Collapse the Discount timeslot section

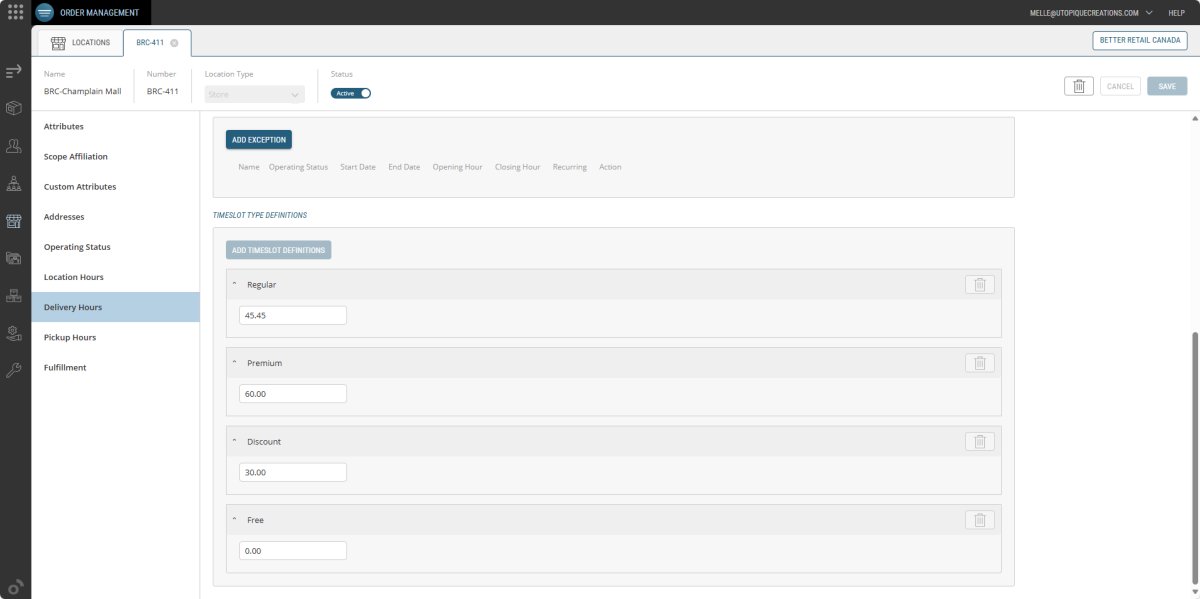235,441
